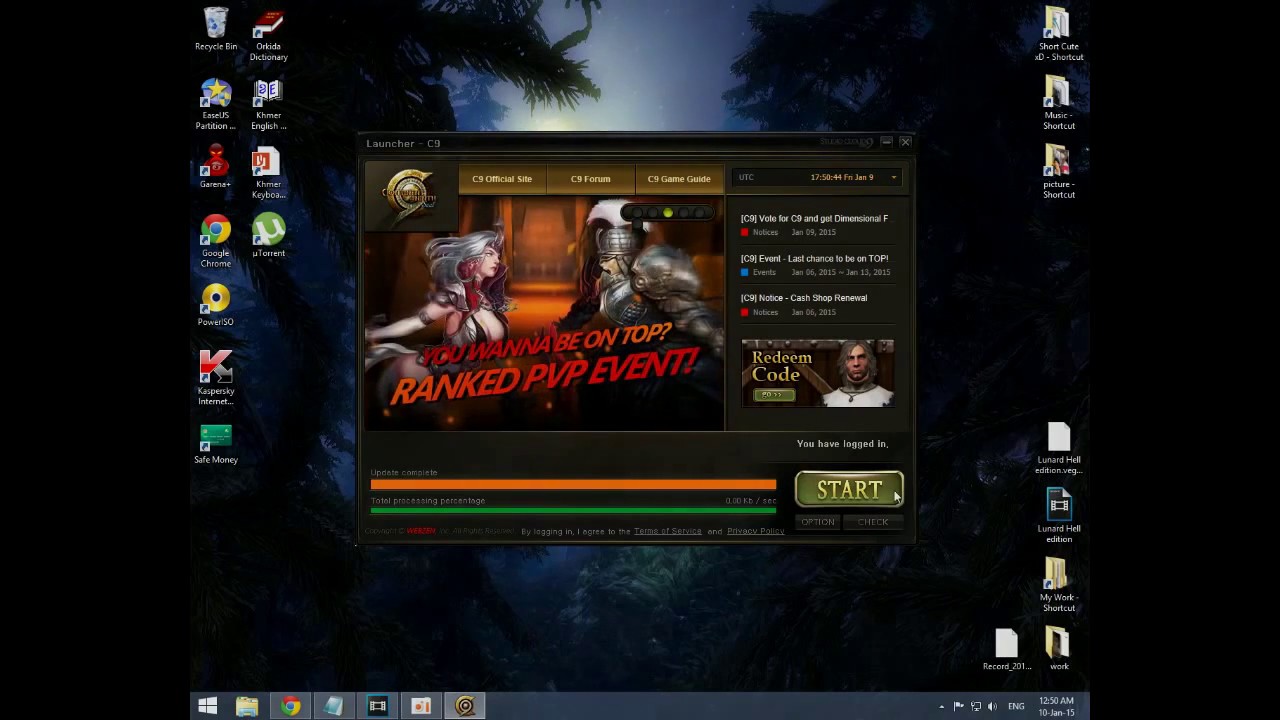
Task: Select the Garena+ desktop icon
Action: [x=216, y=167]
